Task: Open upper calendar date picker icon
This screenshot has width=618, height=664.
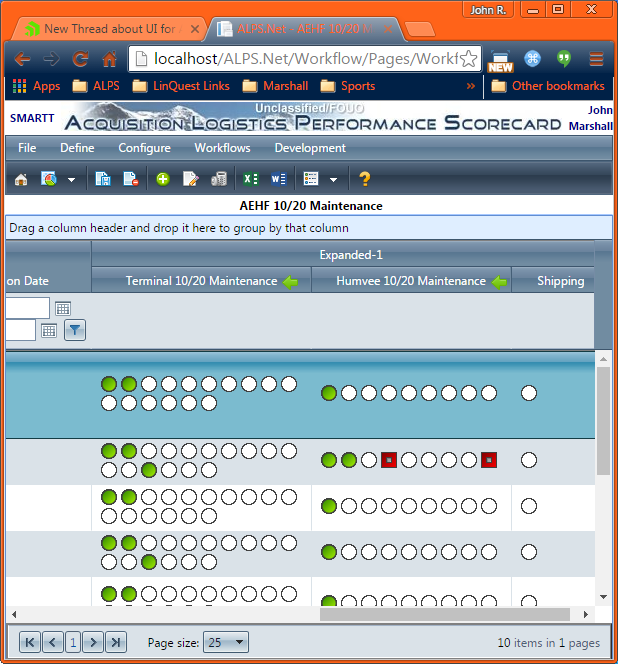Action: tap(63, 308)
